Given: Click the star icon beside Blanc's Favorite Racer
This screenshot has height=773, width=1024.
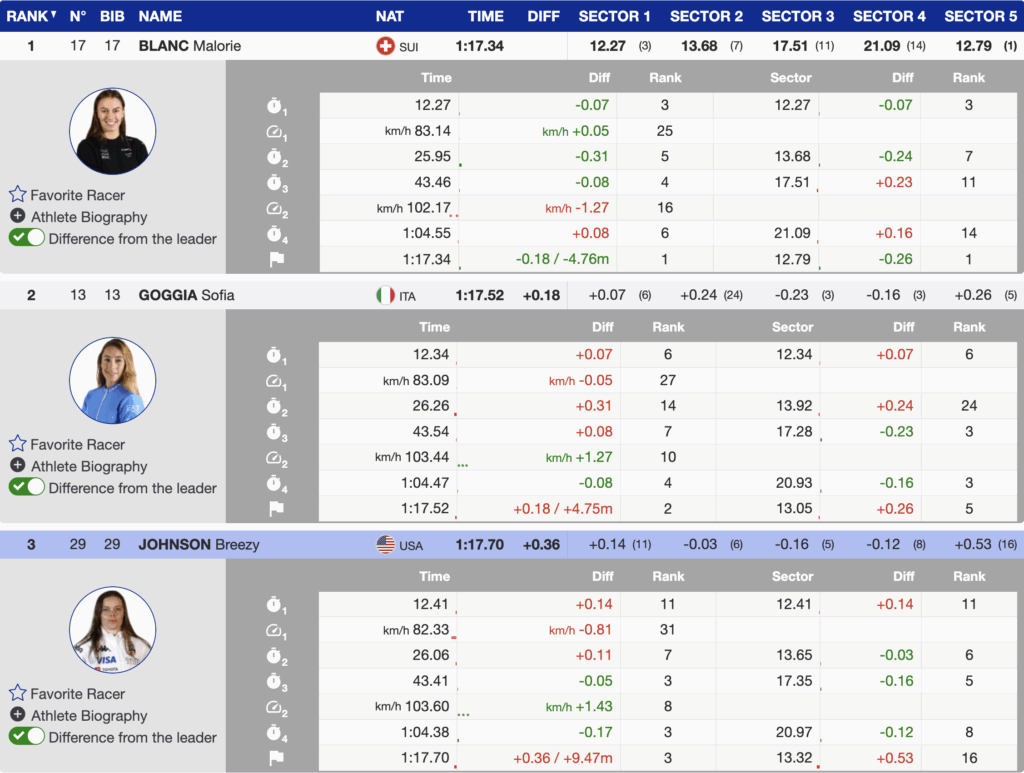Looking at the screenshot, I should point(17,195).
